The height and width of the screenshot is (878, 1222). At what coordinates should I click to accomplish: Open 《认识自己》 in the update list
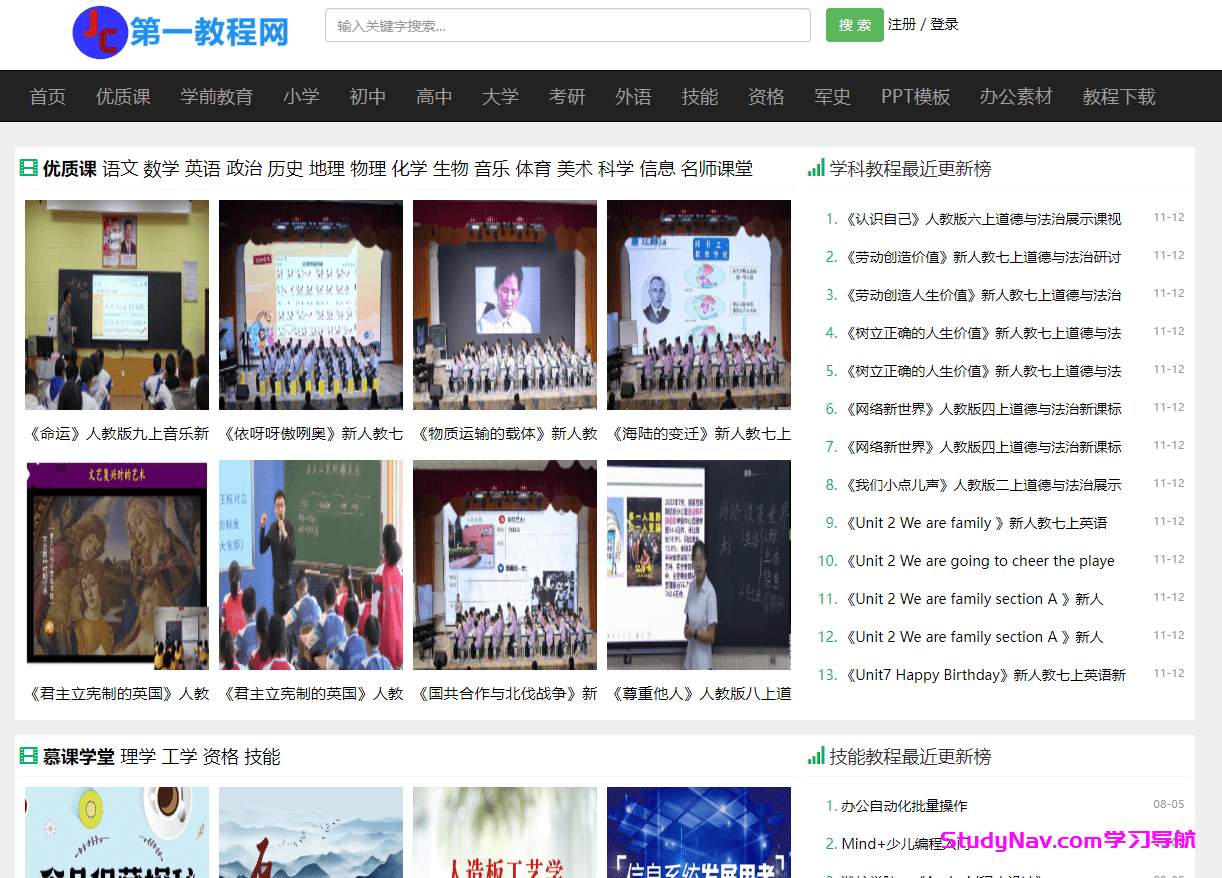pyautogui.click(x=983, y=219)
